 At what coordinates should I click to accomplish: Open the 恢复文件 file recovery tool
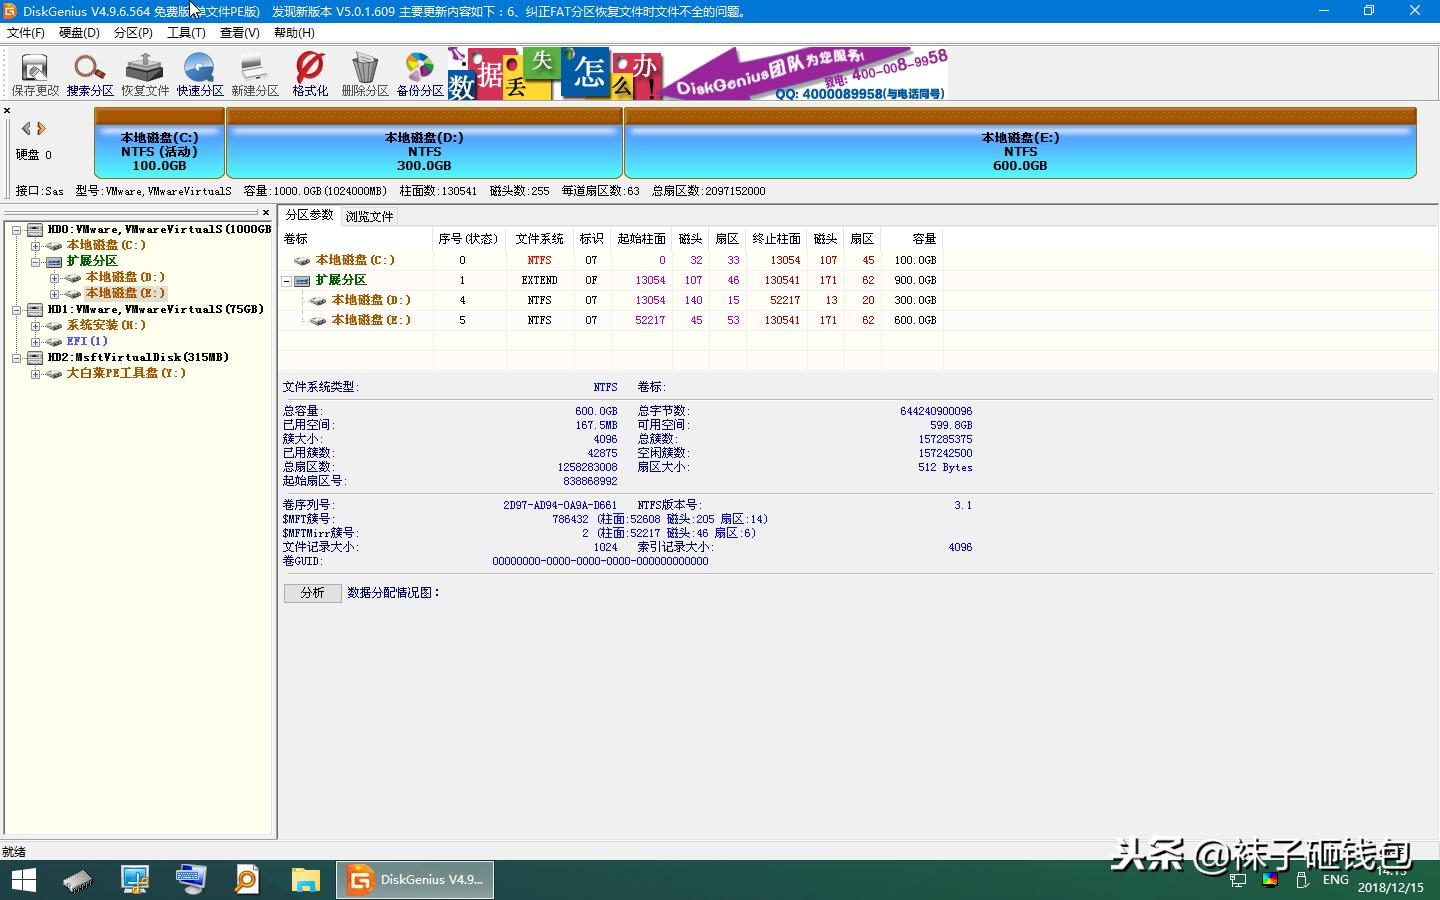point(144,73)
